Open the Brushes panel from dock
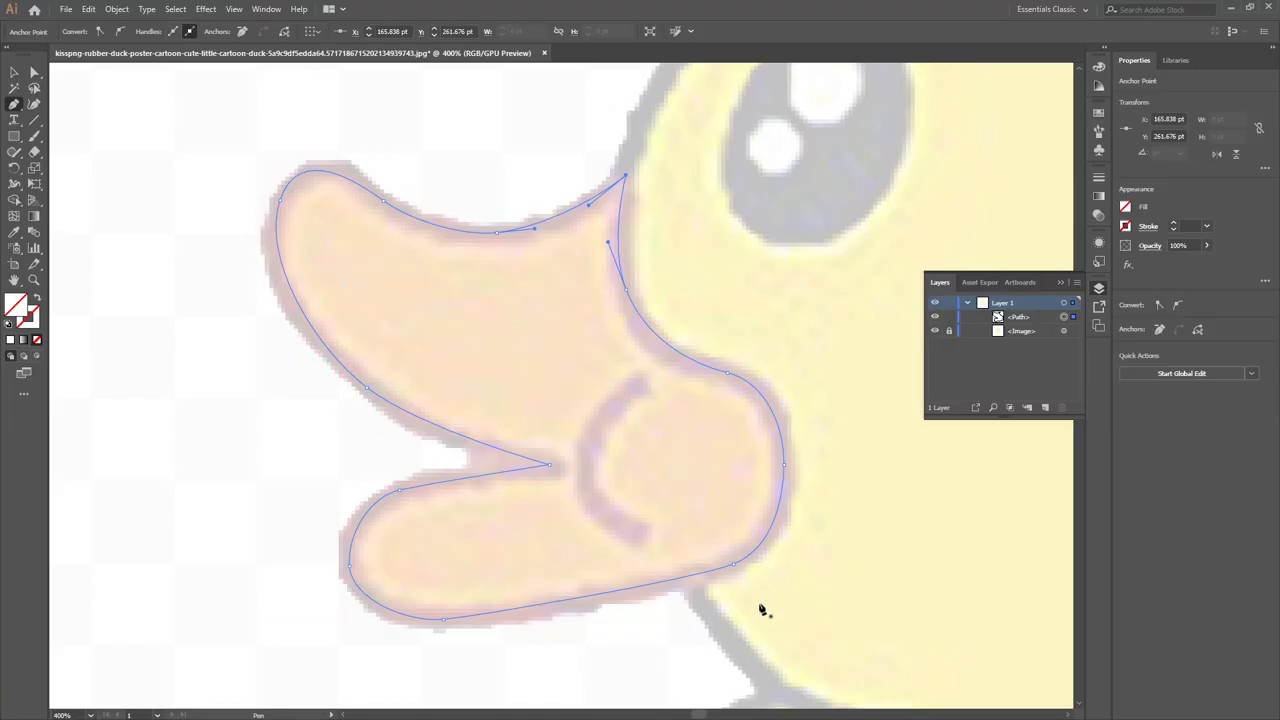This screenshot has height=720, width=1280. click(1099, 131)
